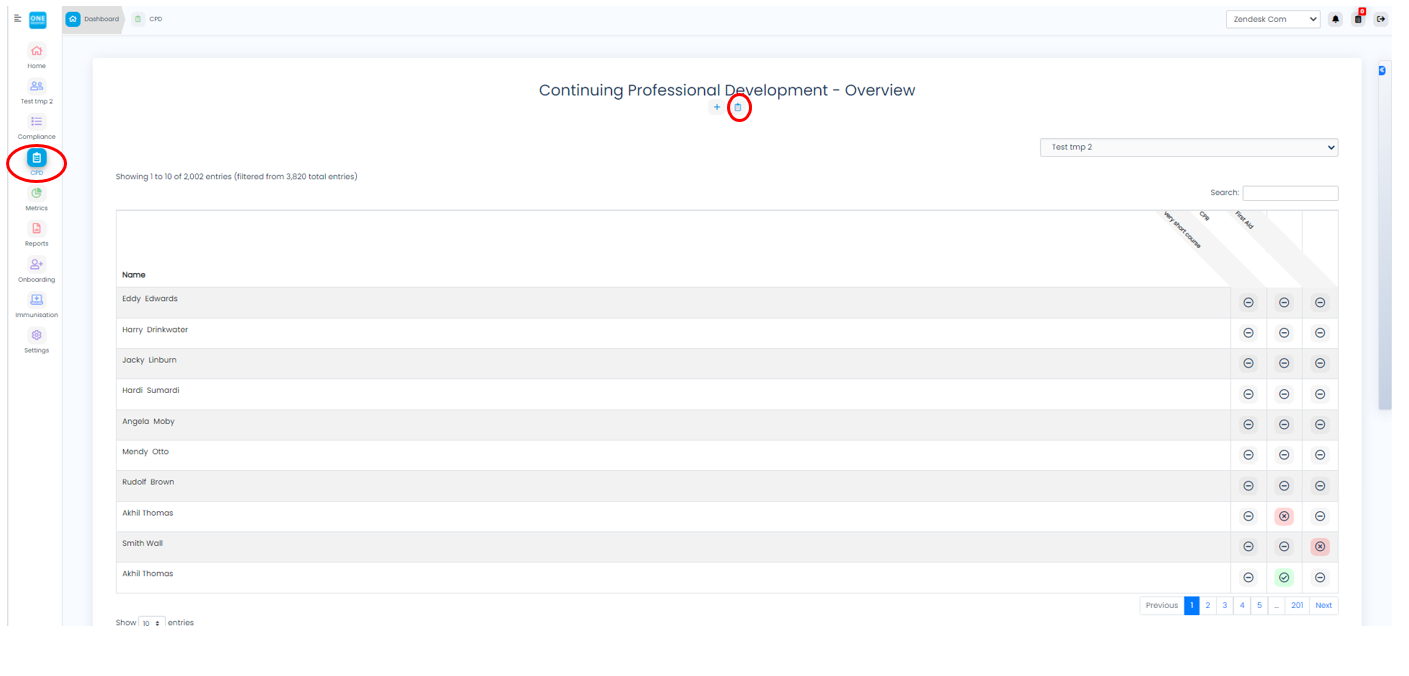Open the clipboard icon with red badge
This screenshot has width=1409, height=676.
[1358, 19]
